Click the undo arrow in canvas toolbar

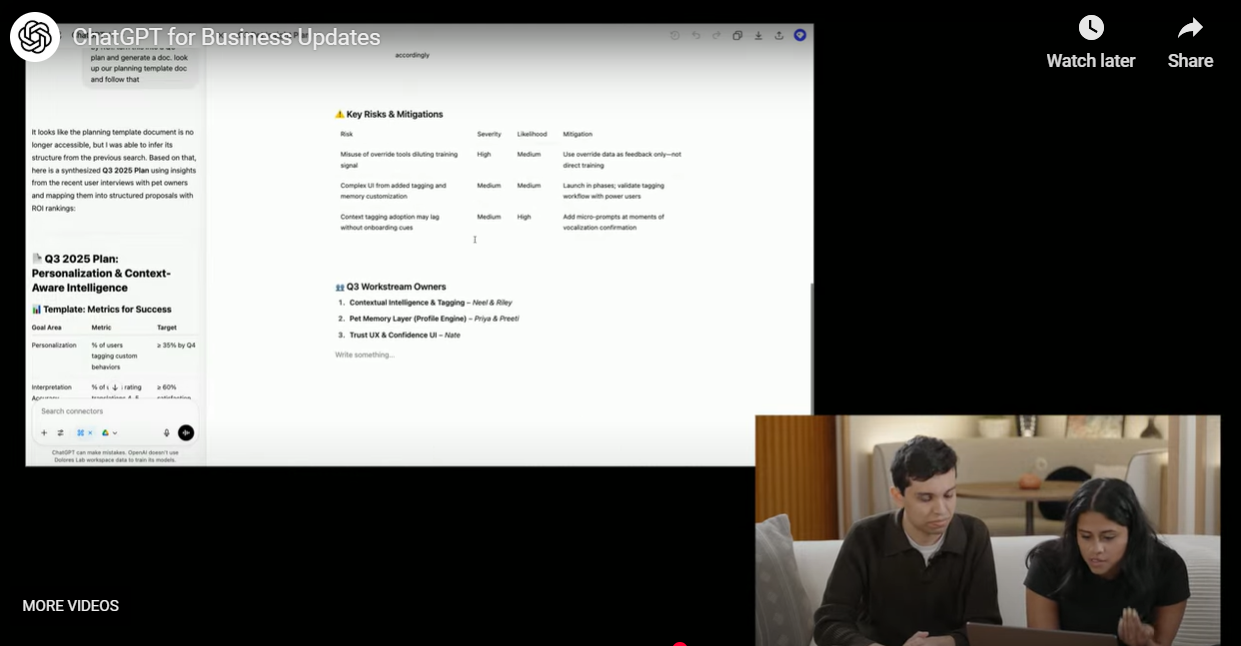tap(696, 35)
